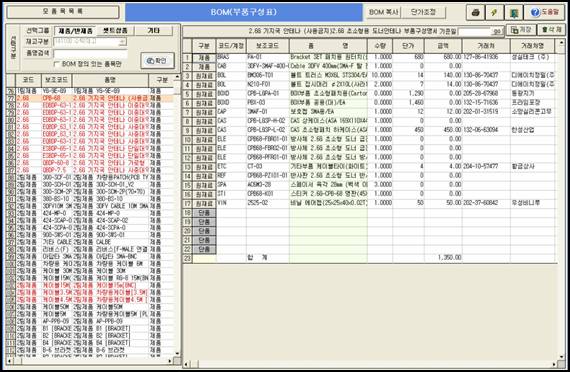Image resolution: width=570 pixels, height=372 pixels.
Task: Open the 재고구분 dropdown
Action: [123, 42]
